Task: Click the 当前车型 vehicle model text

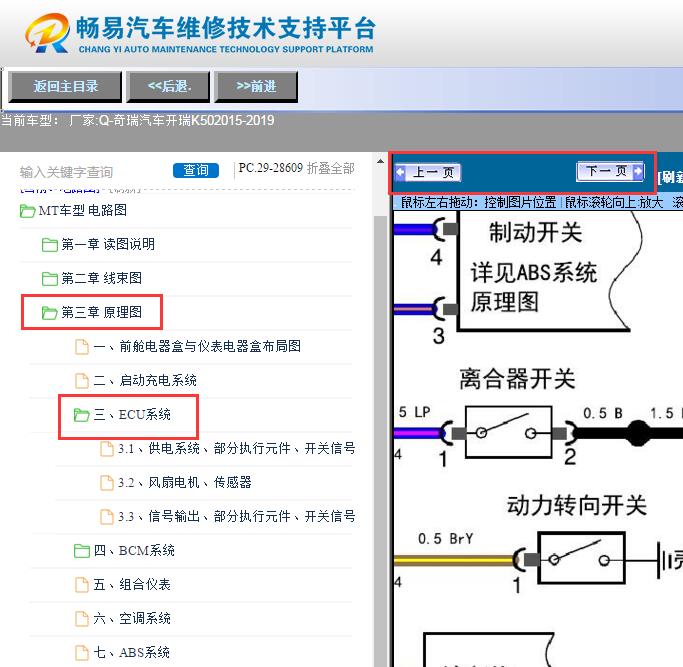Action: click(137, 120)
